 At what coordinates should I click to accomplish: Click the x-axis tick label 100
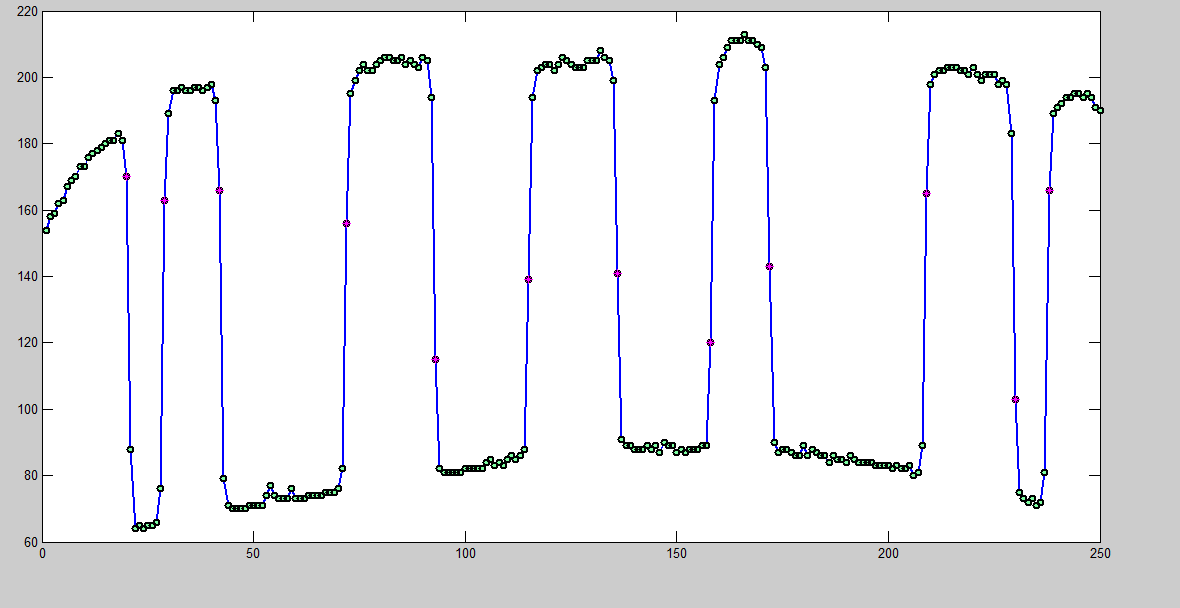click(x=465, y=552)
